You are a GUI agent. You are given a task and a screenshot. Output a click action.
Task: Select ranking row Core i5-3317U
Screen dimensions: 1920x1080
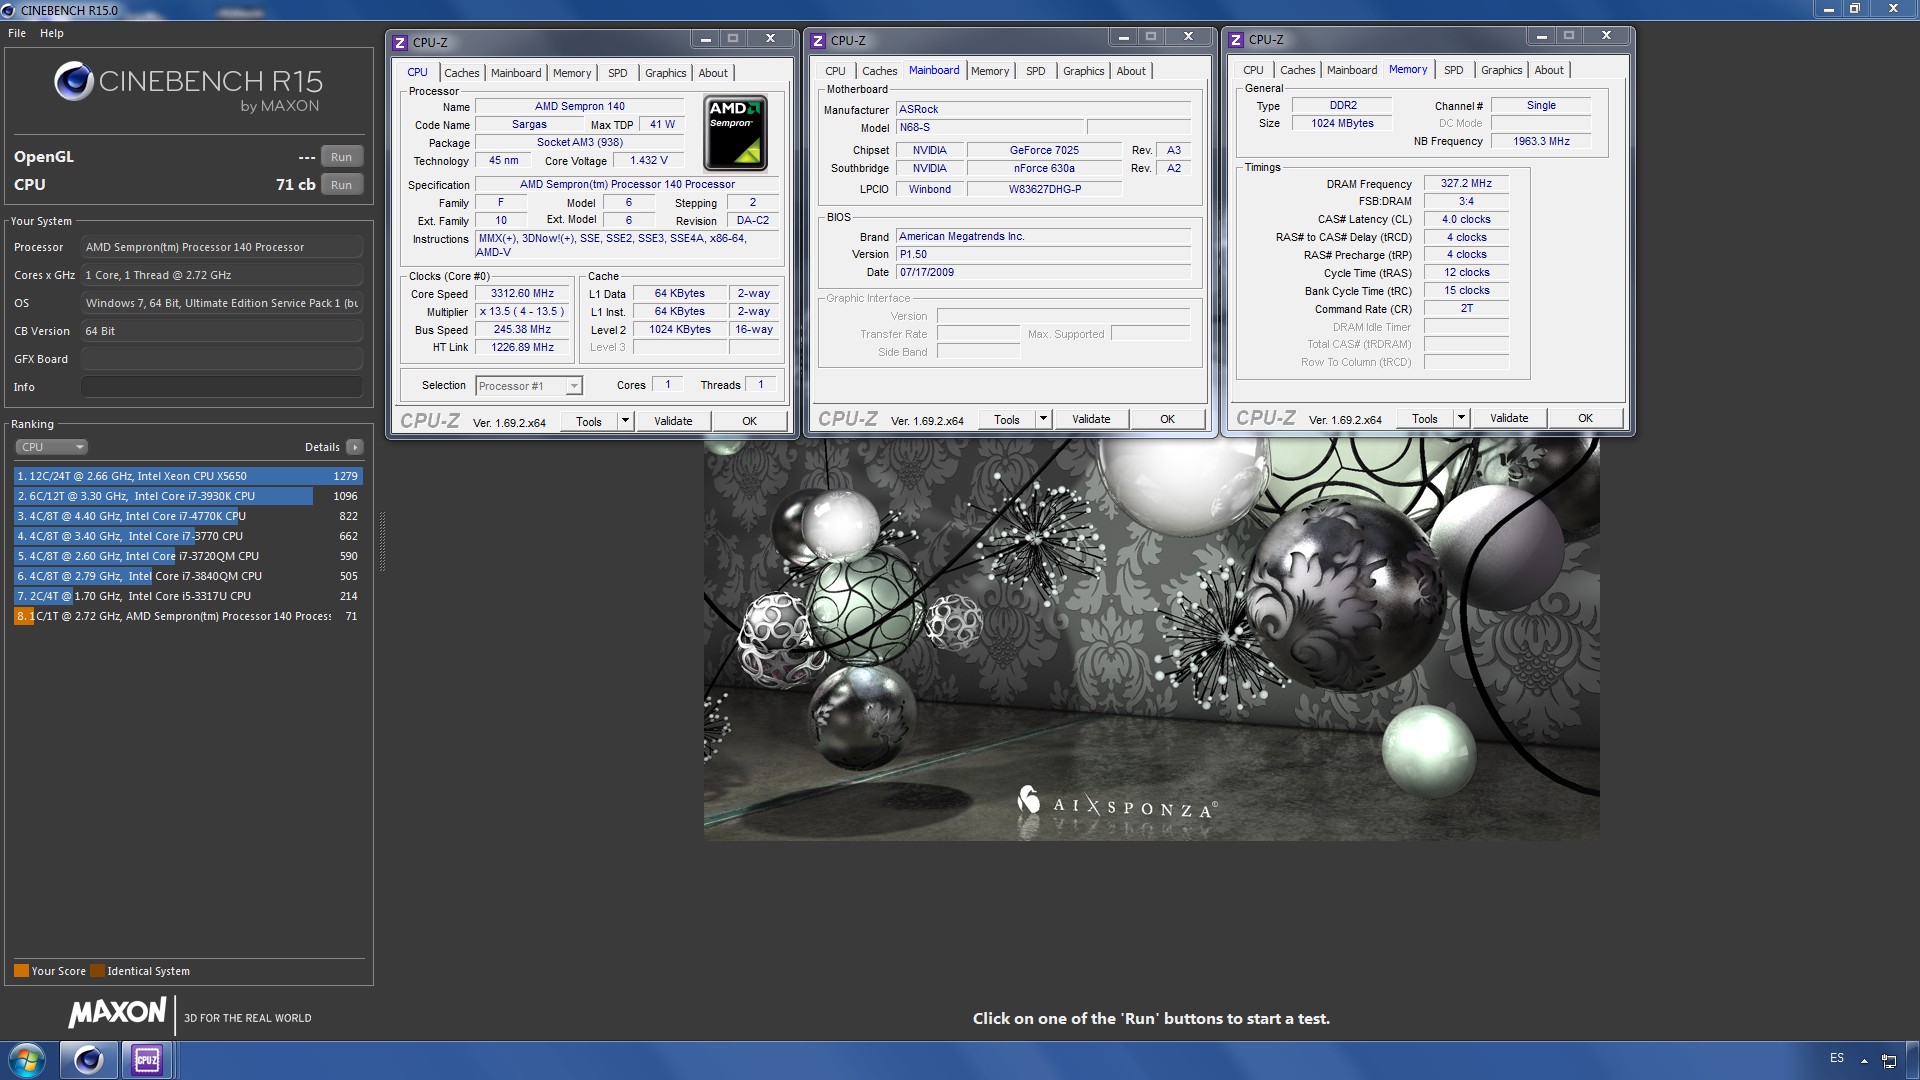point(188,596)
